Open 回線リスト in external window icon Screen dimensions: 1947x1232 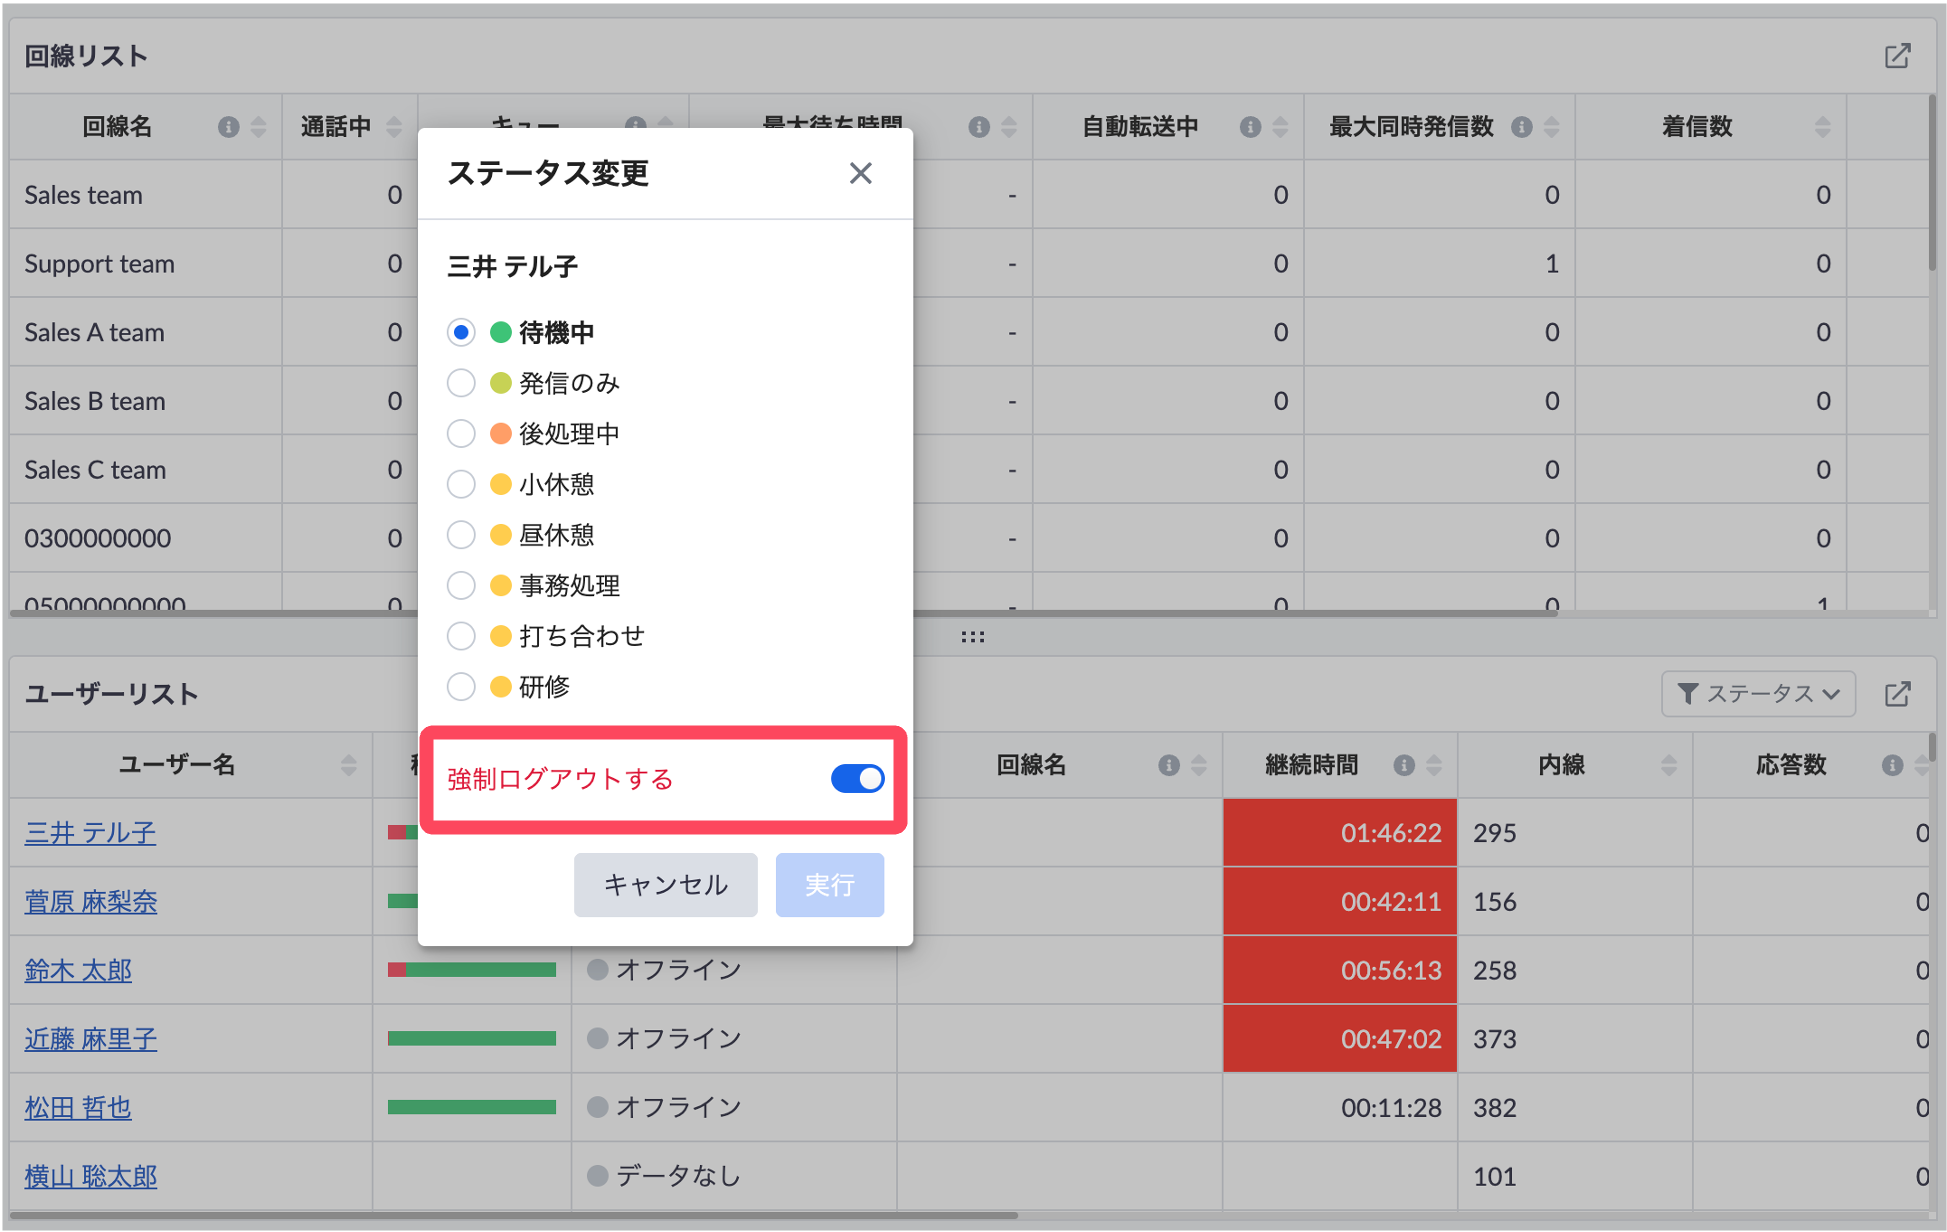point(1897,56)
